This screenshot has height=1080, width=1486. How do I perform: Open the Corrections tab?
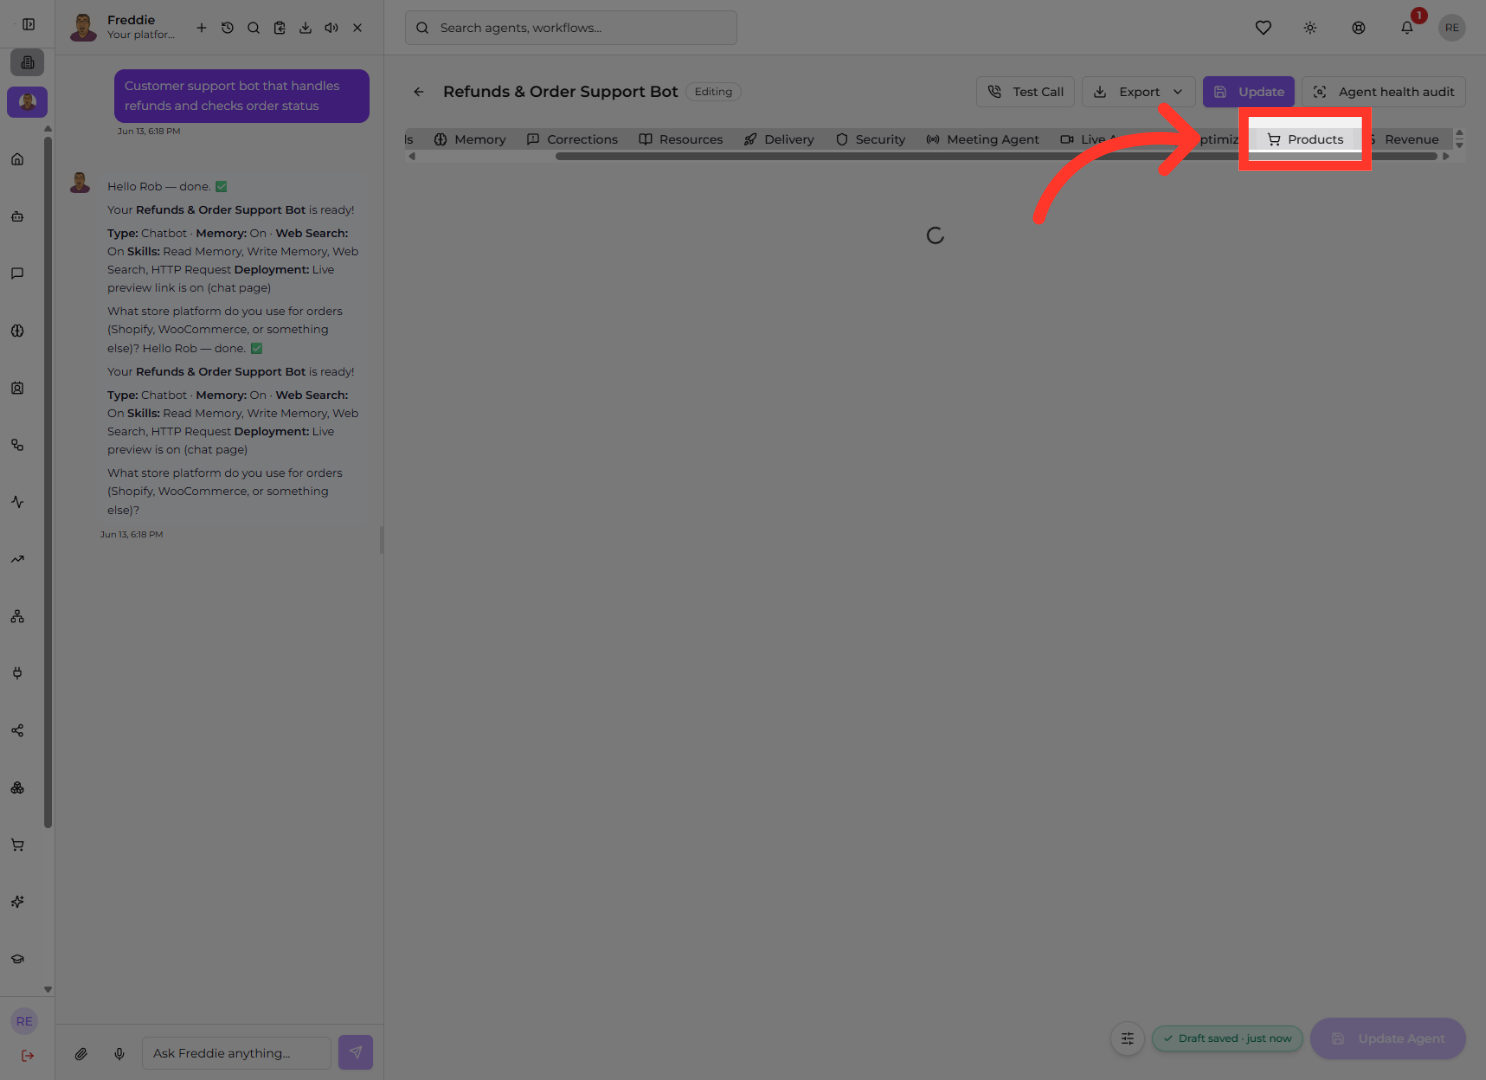point(572,140)
